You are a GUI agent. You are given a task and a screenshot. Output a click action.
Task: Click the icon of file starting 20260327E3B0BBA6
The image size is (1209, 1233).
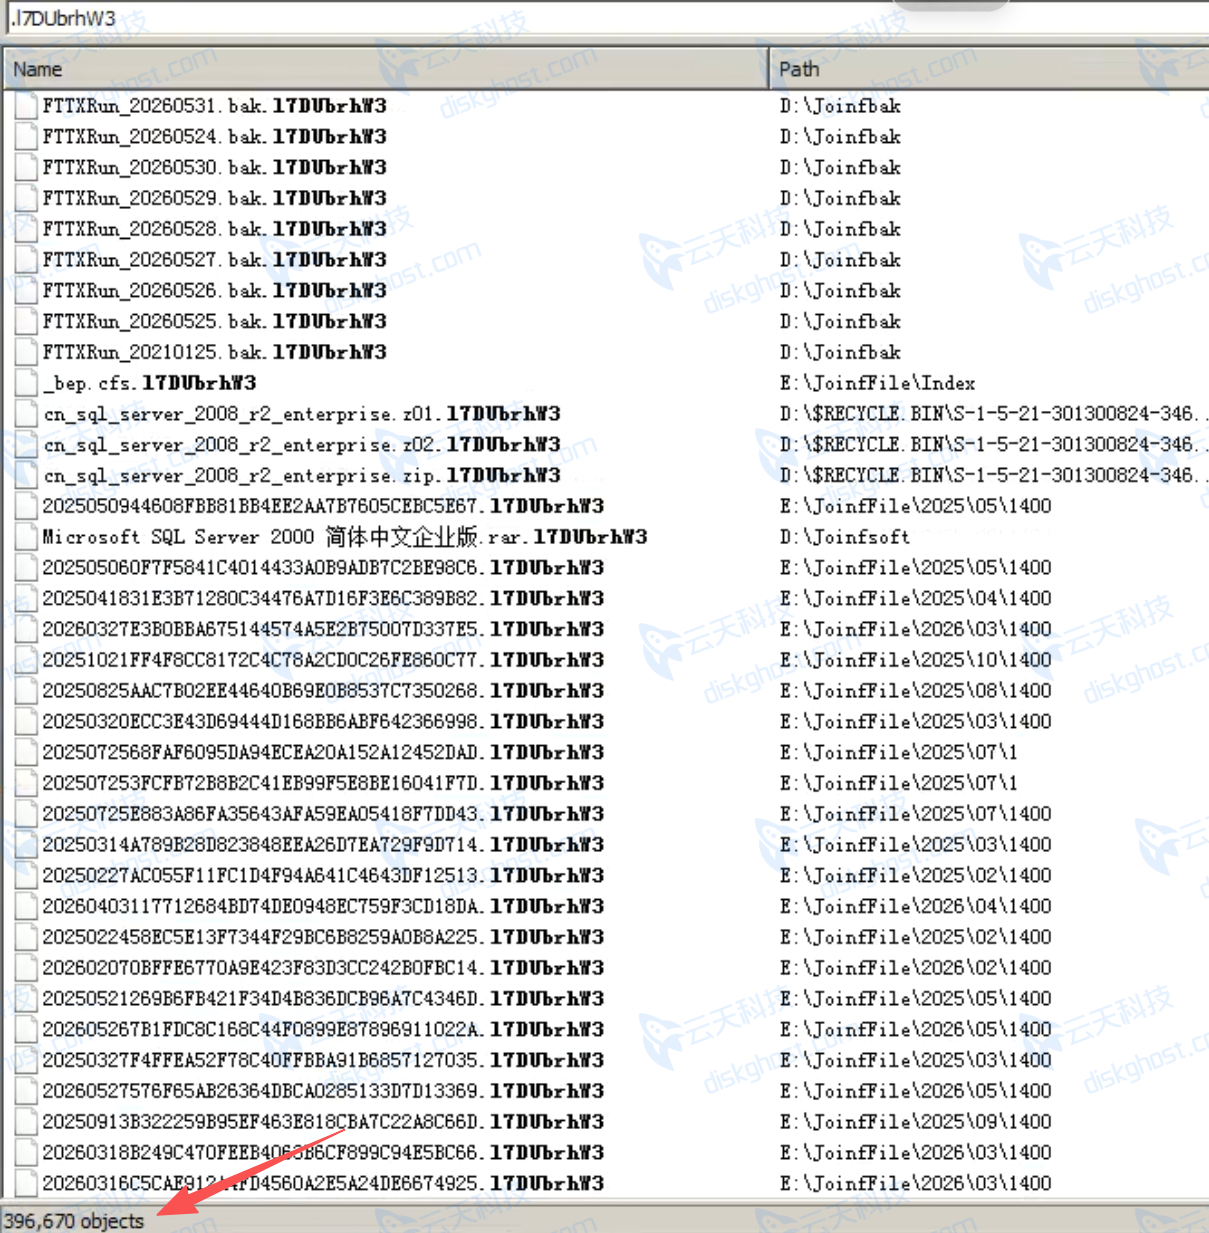pos(27,630)
